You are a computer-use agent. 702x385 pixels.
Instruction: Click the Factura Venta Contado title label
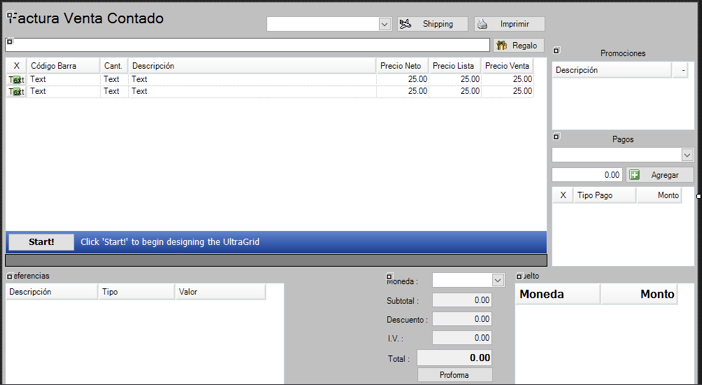pyautogui.click(x=85, y=18)
